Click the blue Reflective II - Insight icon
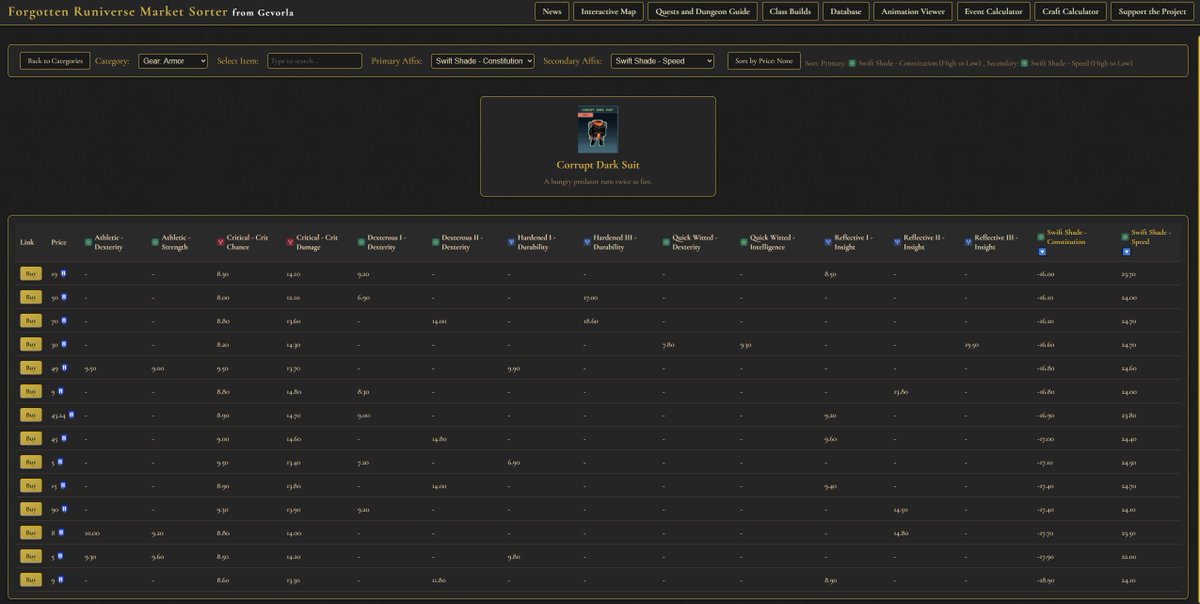The width and height of the screenshot is (1200, 604). (897, 242)
